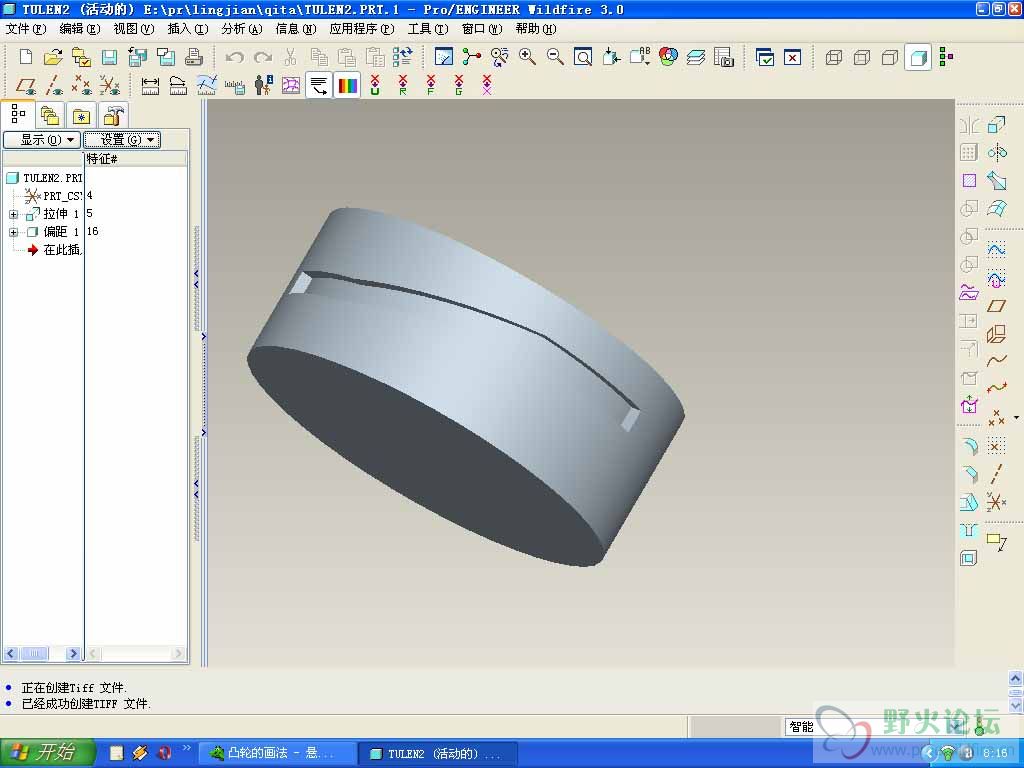Screen dimensions: 1024x768
Task: Select the Zoom Out magnifier
Action: coord(555,57)
